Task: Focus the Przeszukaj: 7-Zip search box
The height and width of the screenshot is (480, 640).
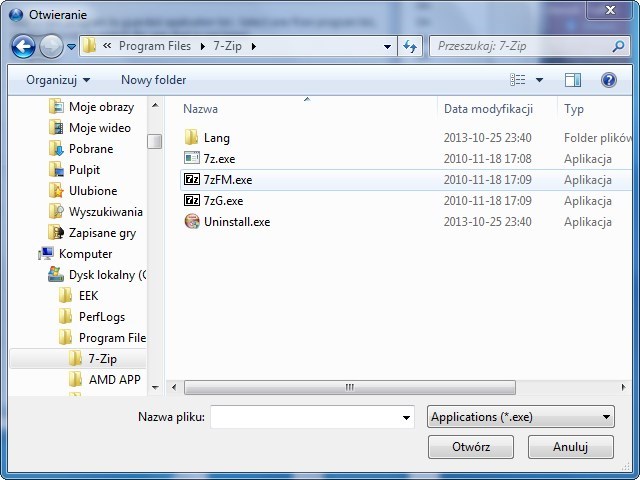Action: [x=522, y=46]
